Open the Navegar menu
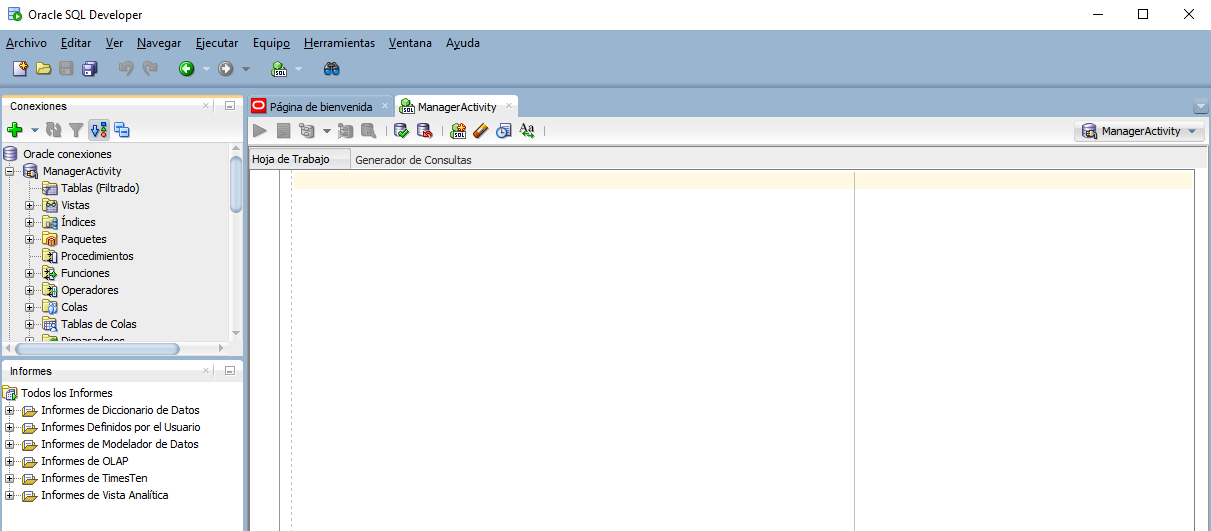 point(159,43)
